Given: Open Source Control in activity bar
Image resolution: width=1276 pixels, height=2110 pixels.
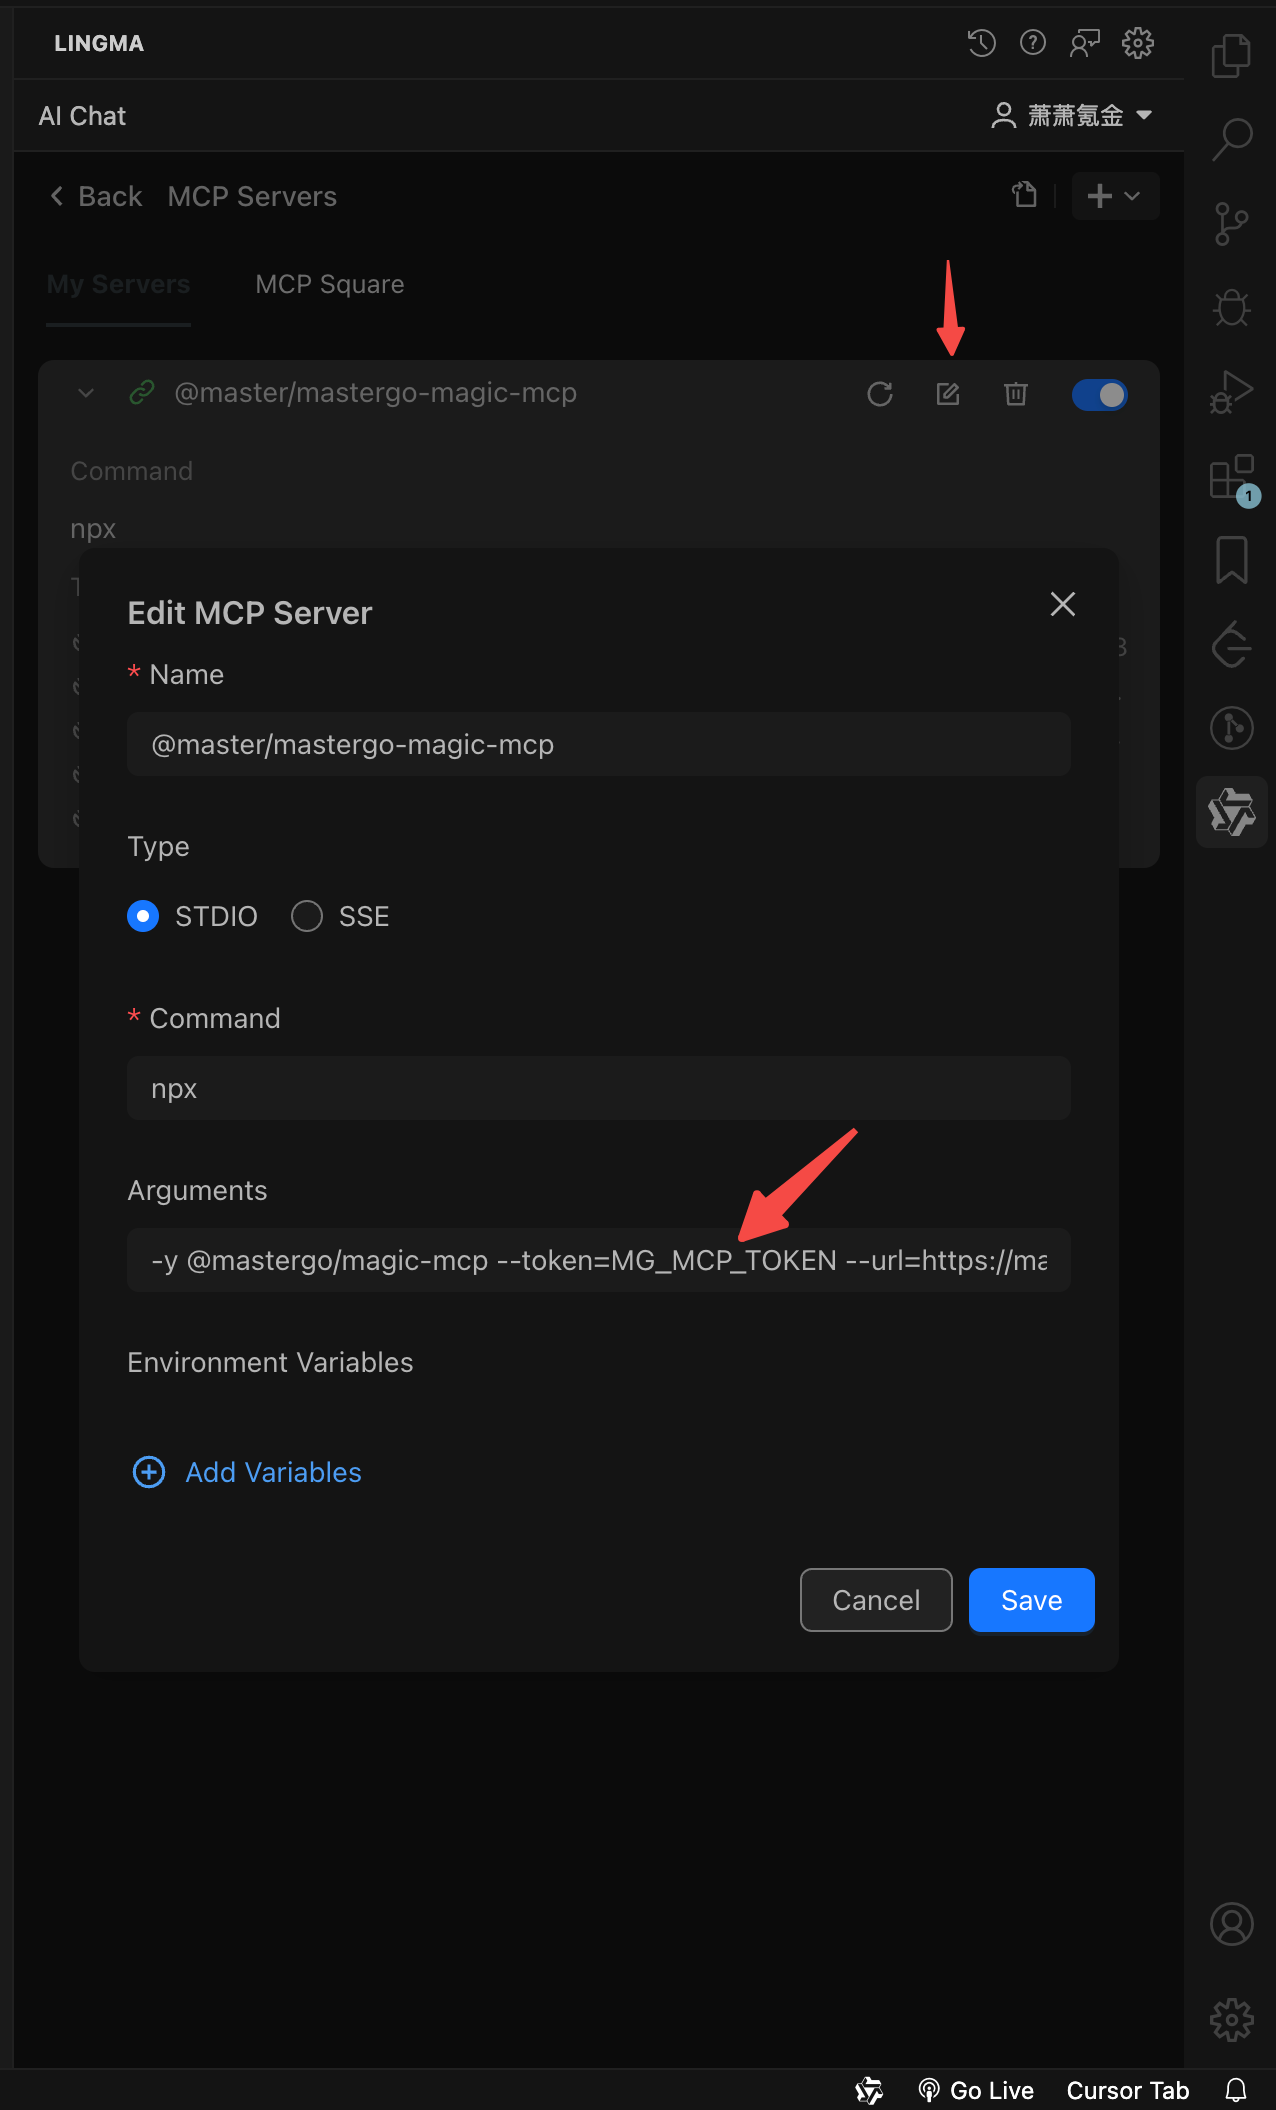Looking at the screenshot, I should pos(1232,223).
